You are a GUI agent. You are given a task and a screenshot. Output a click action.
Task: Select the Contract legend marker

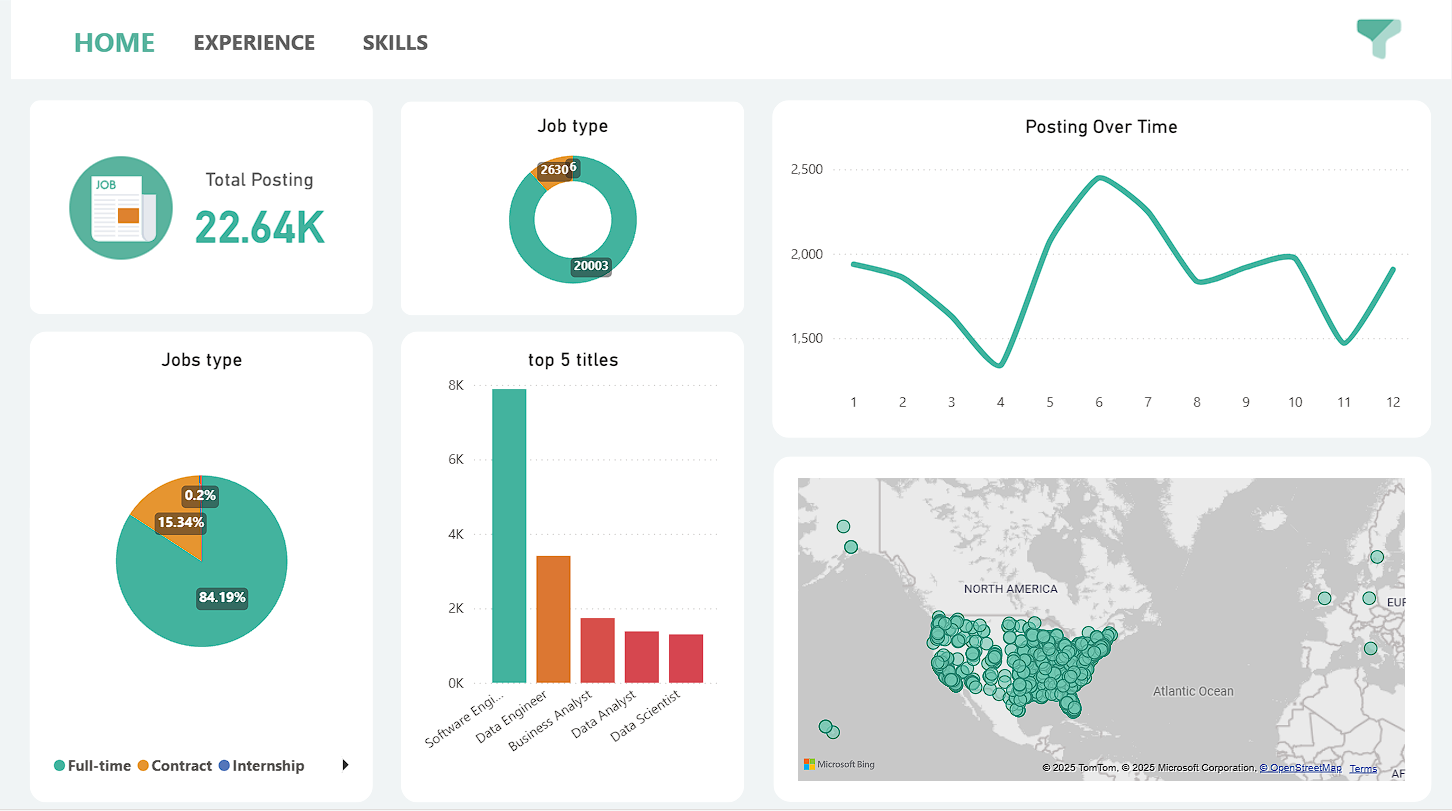coord(143,766)
